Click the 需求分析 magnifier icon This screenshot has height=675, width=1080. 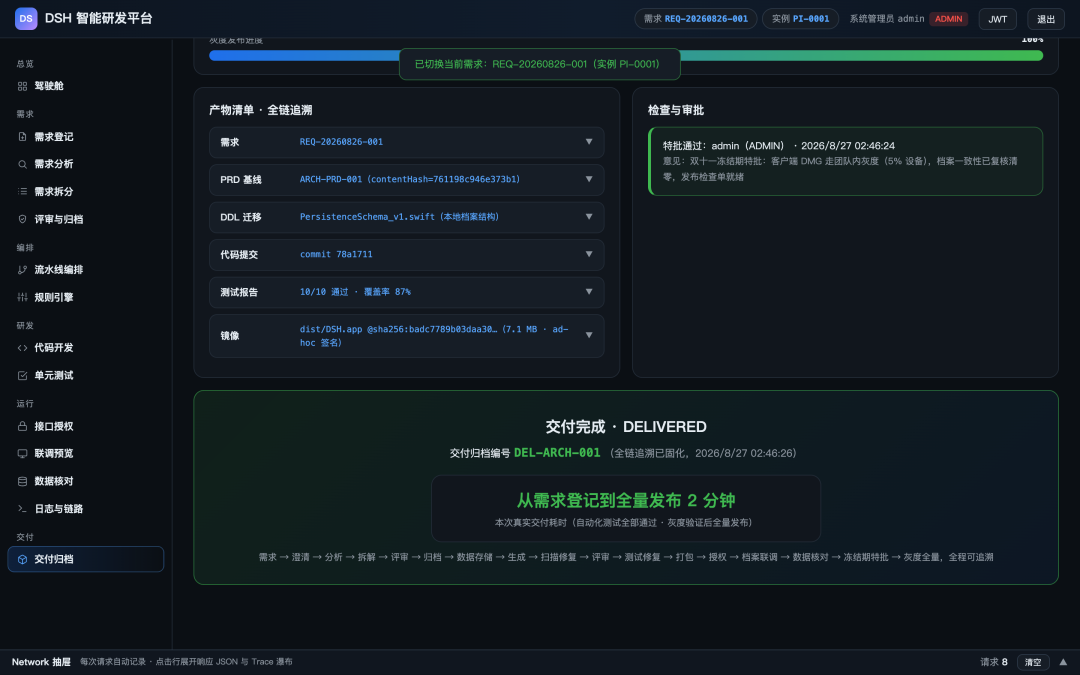pyautogui.click(x=22, y=164)
